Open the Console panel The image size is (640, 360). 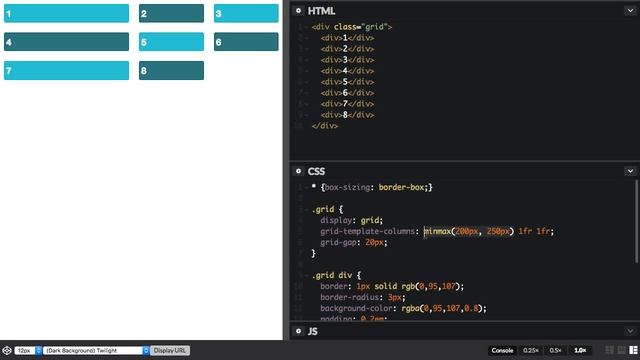502,350
